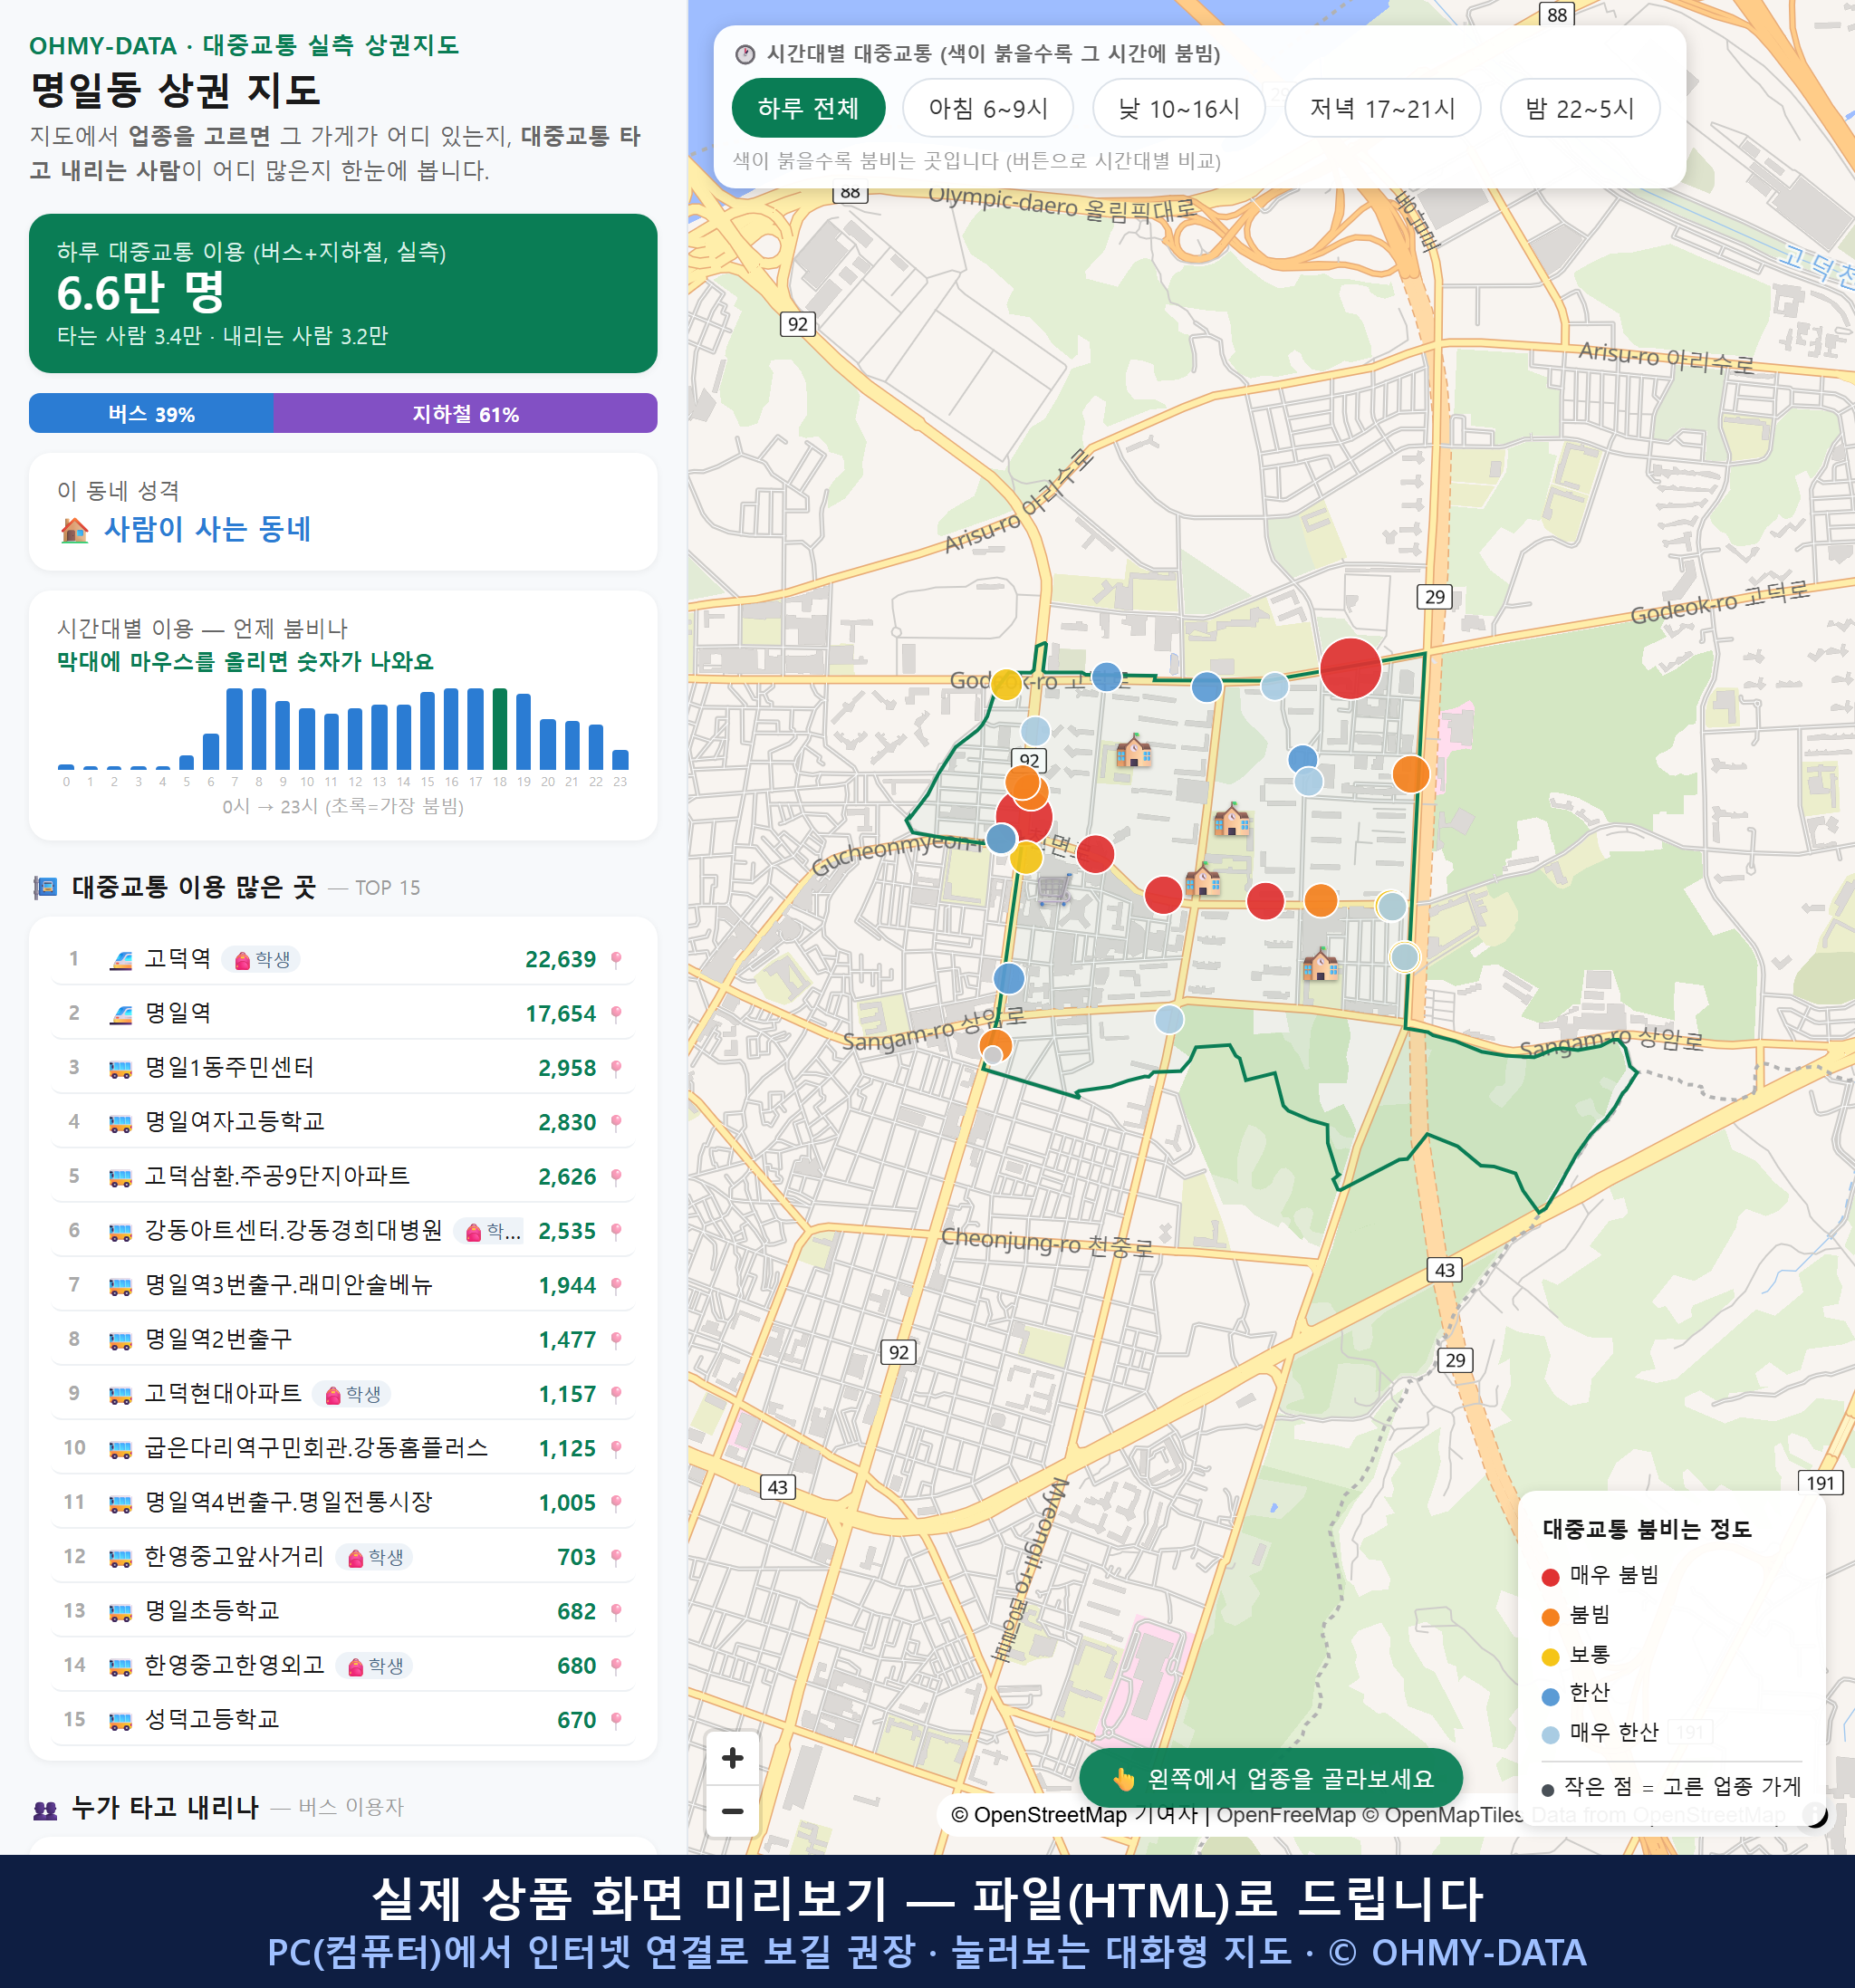Click the green 왼쪽에서 업종을 골라보세요 button
1855x1988 pixels.
coord(1271,1779)
